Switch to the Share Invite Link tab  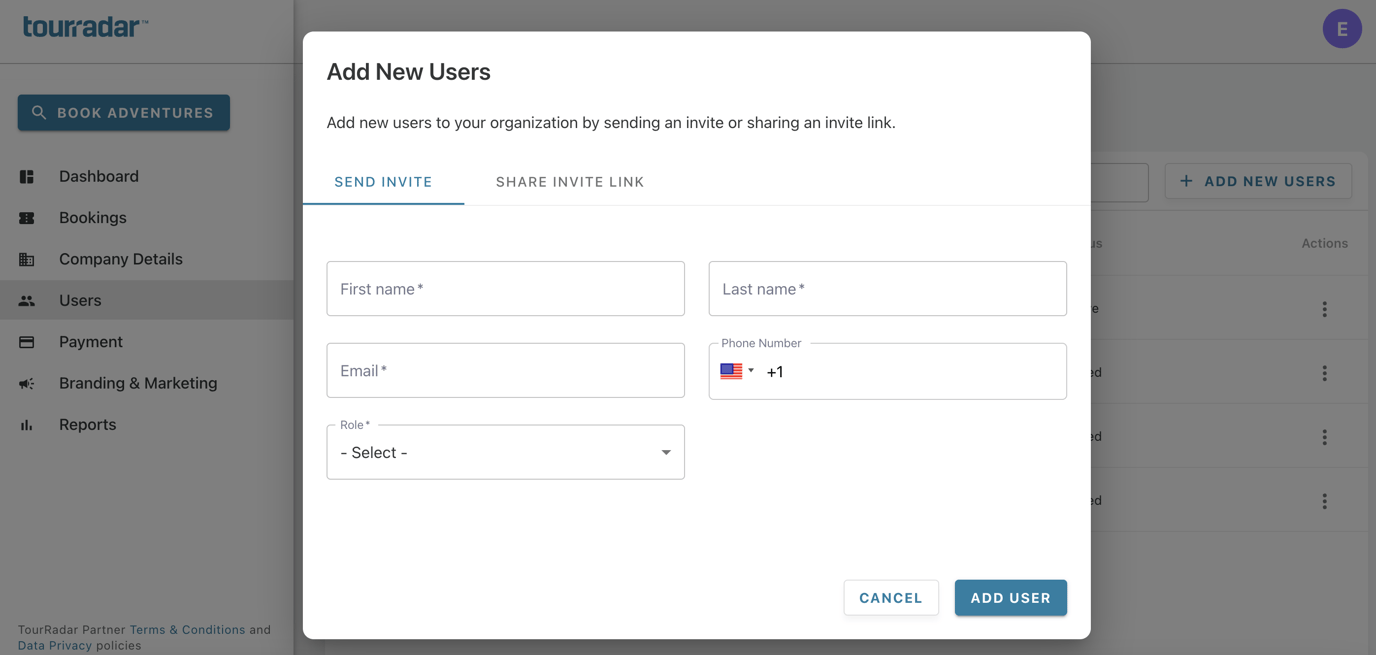569,182
